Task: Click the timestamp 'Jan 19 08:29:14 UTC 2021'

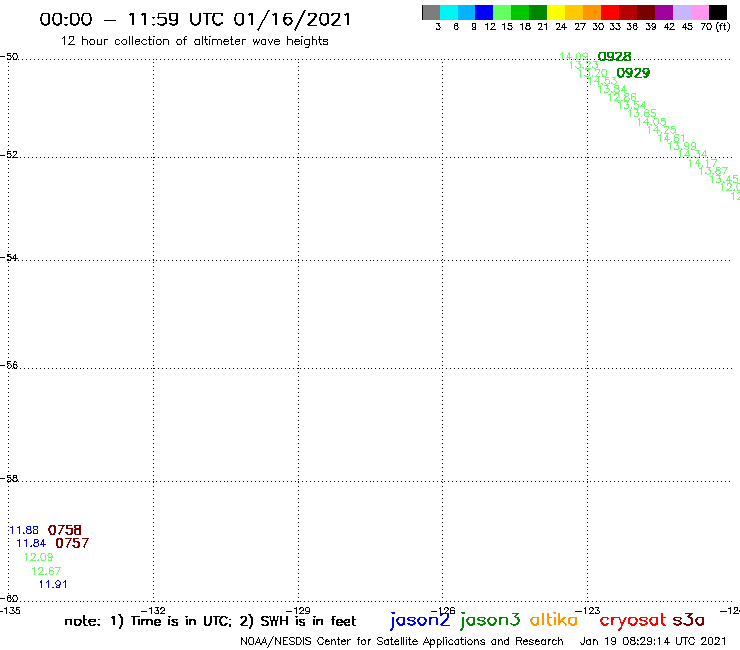Action: (x=653, y=641)
